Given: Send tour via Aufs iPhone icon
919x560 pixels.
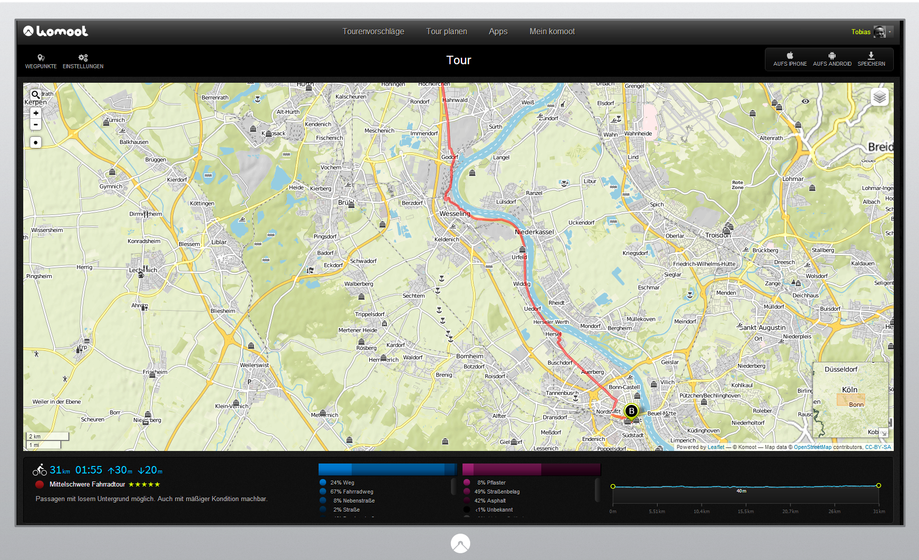Looking at the screenshot, I should [789, 59].
